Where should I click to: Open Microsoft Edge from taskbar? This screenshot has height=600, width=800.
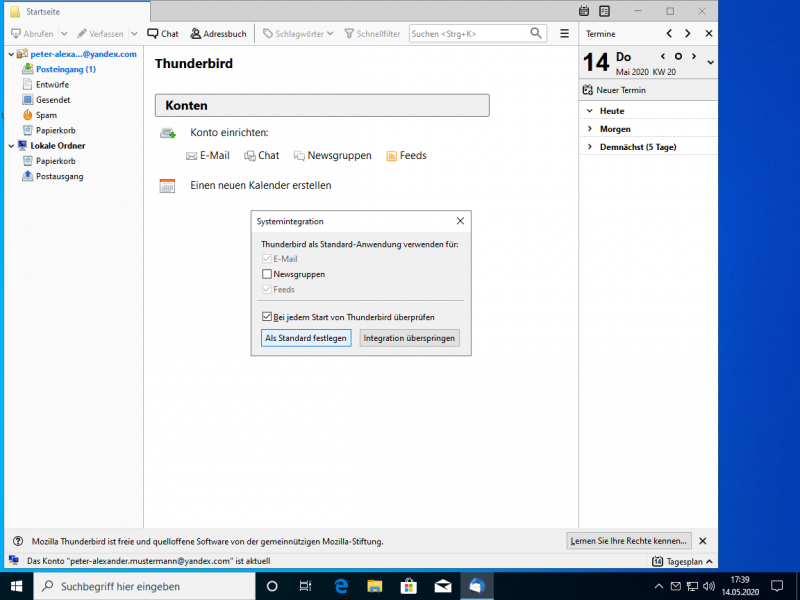point(341,586)
